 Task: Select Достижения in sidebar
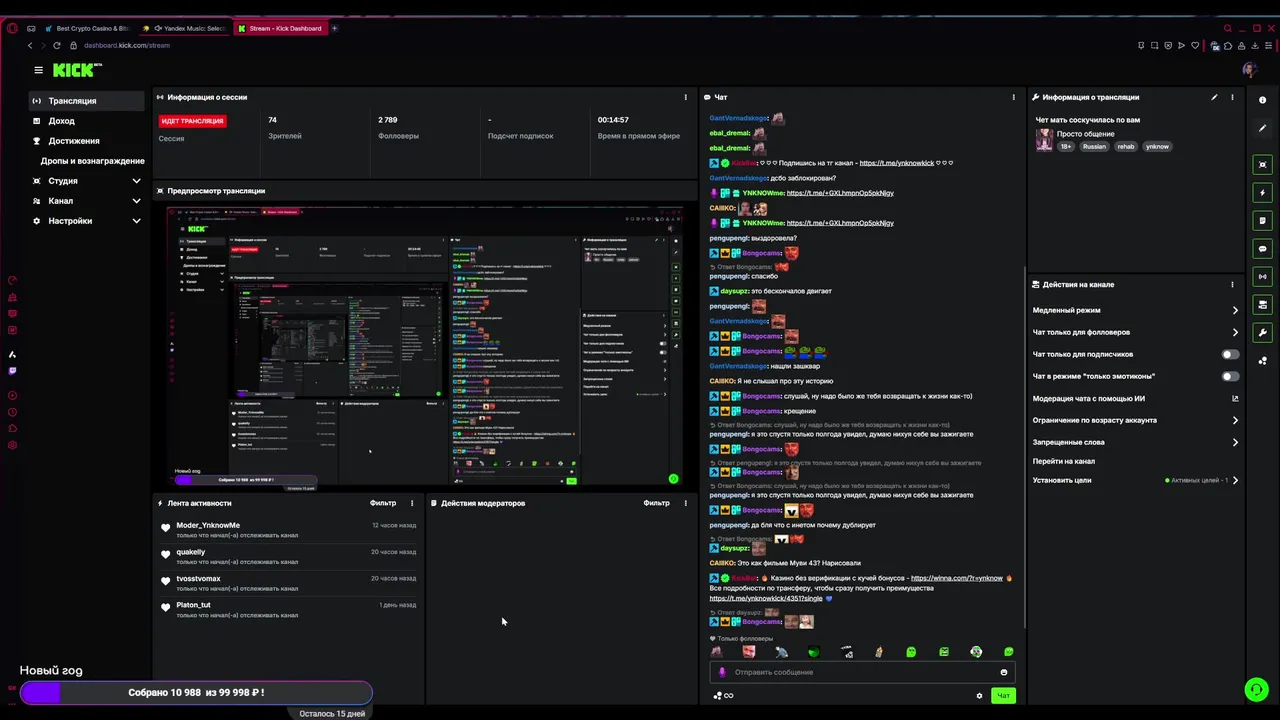tap(87, 141)
